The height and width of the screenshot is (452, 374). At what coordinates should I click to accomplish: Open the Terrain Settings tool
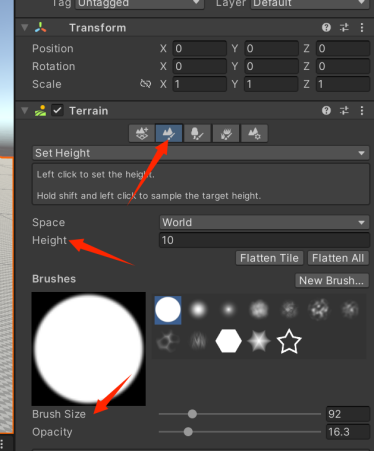coord(254,133)
